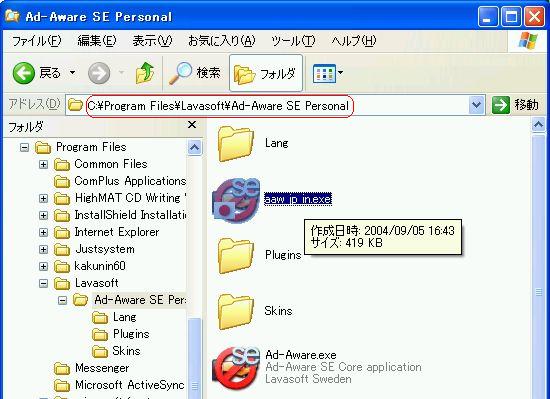Image resolution: width=550 pixels, height=399 pixels.
Task: Open the 表示(V) menu
Action: point(152,41)
